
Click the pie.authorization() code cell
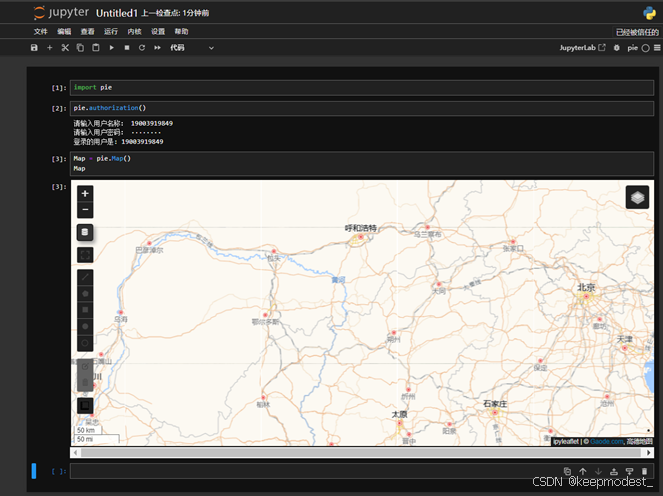[362, 108]
